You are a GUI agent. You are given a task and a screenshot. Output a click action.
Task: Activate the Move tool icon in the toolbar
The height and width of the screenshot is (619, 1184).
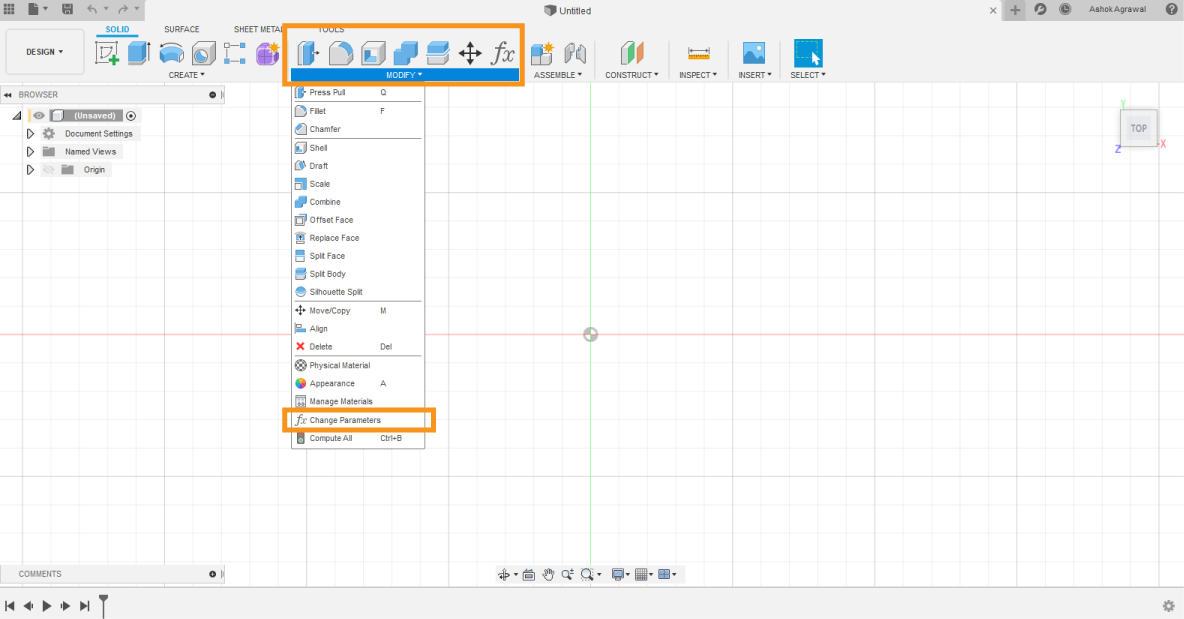coord(470,52)
